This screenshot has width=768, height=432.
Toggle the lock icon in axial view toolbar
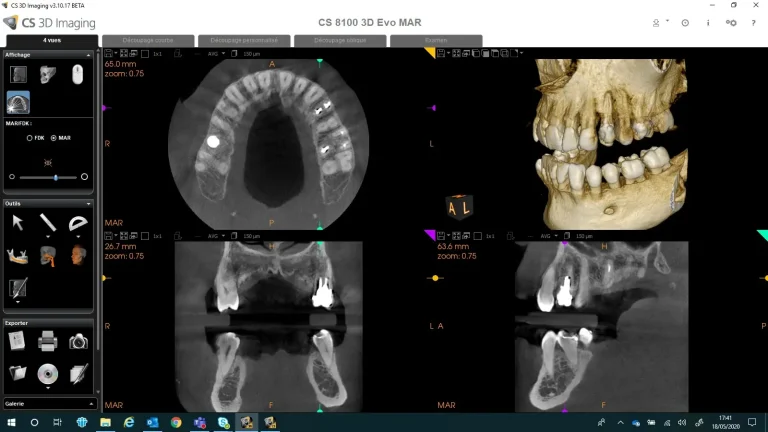177,53
